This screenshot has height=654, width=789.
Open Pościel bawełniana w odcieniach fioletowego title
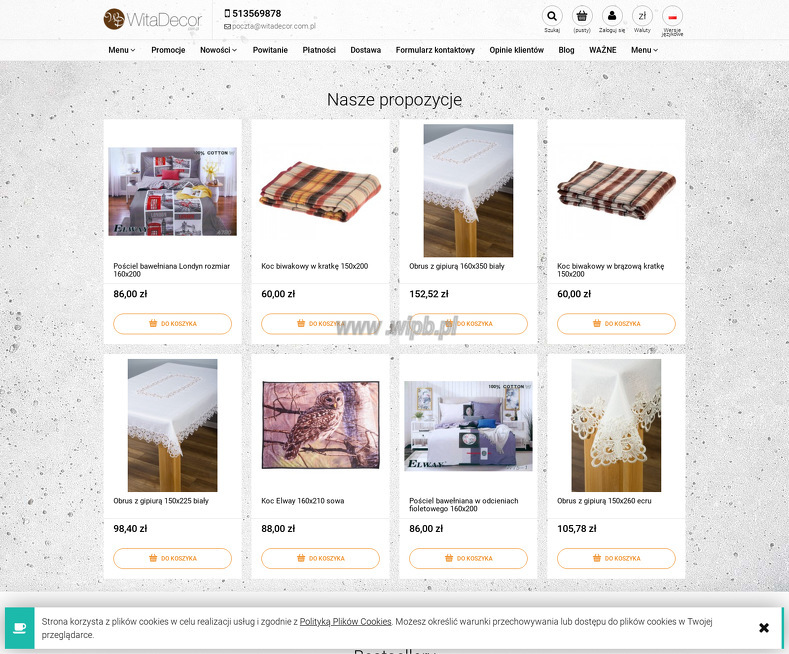point(463,505)
